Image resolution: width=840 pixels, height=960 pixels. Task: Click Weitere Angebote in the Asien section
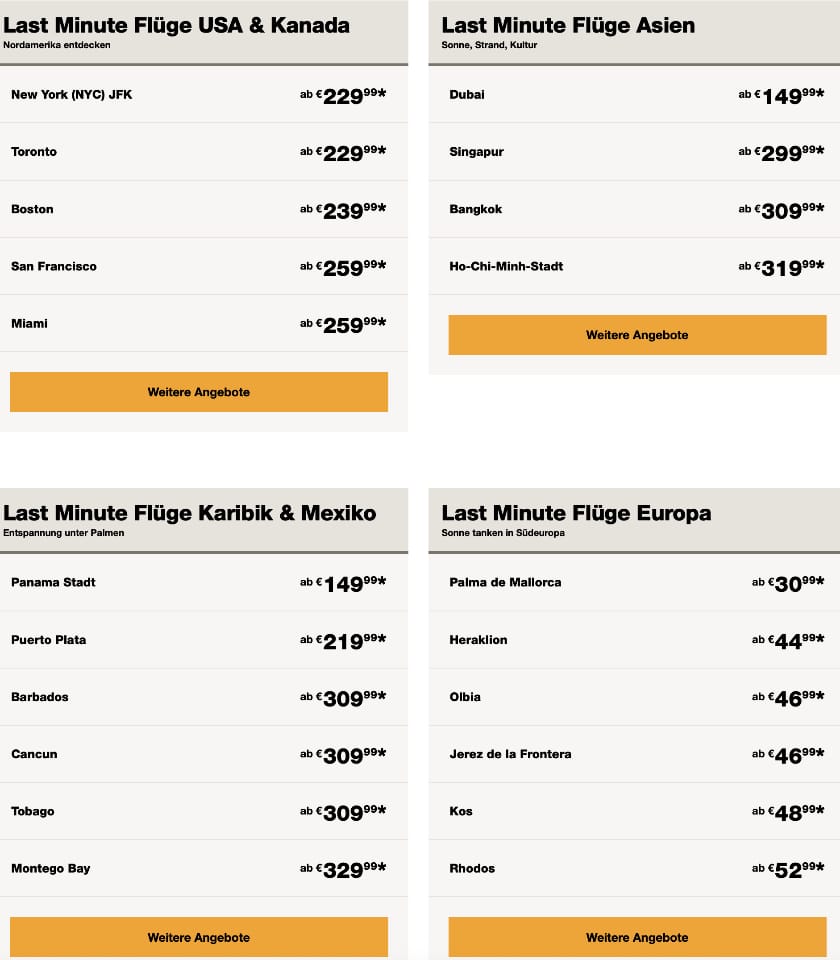[636, 334]
